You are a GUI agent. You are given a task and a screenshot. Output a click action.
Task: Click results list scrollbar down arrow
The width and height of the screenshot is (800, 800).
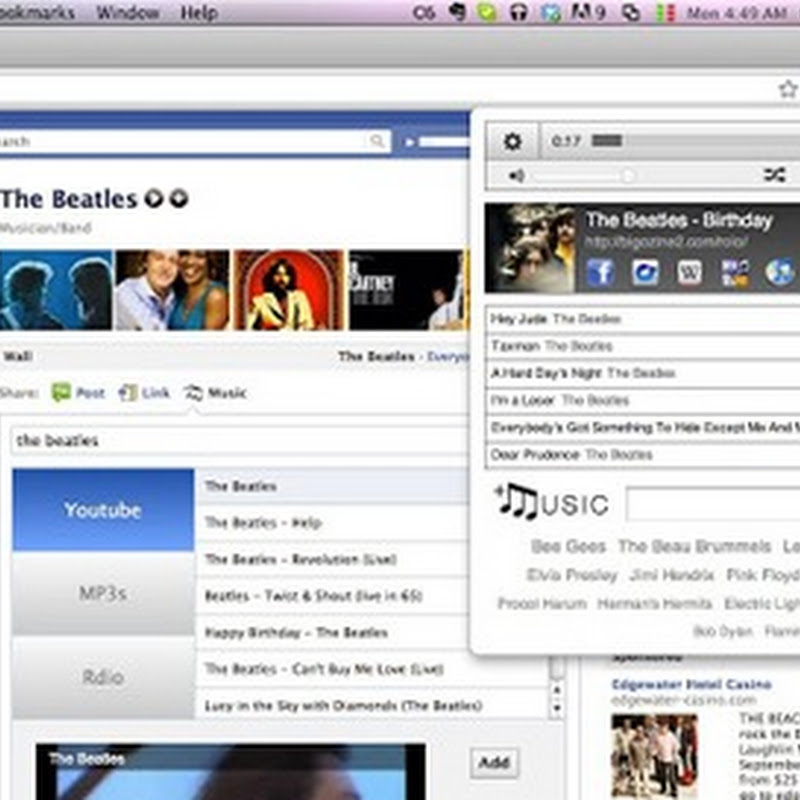(557, 708)
